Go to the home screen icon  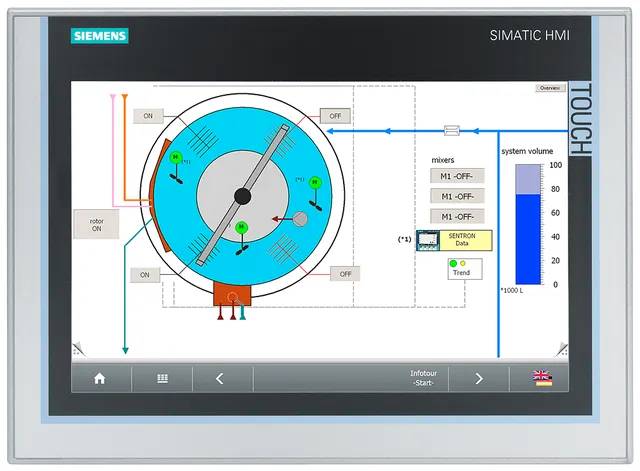(x=100, y=379)
